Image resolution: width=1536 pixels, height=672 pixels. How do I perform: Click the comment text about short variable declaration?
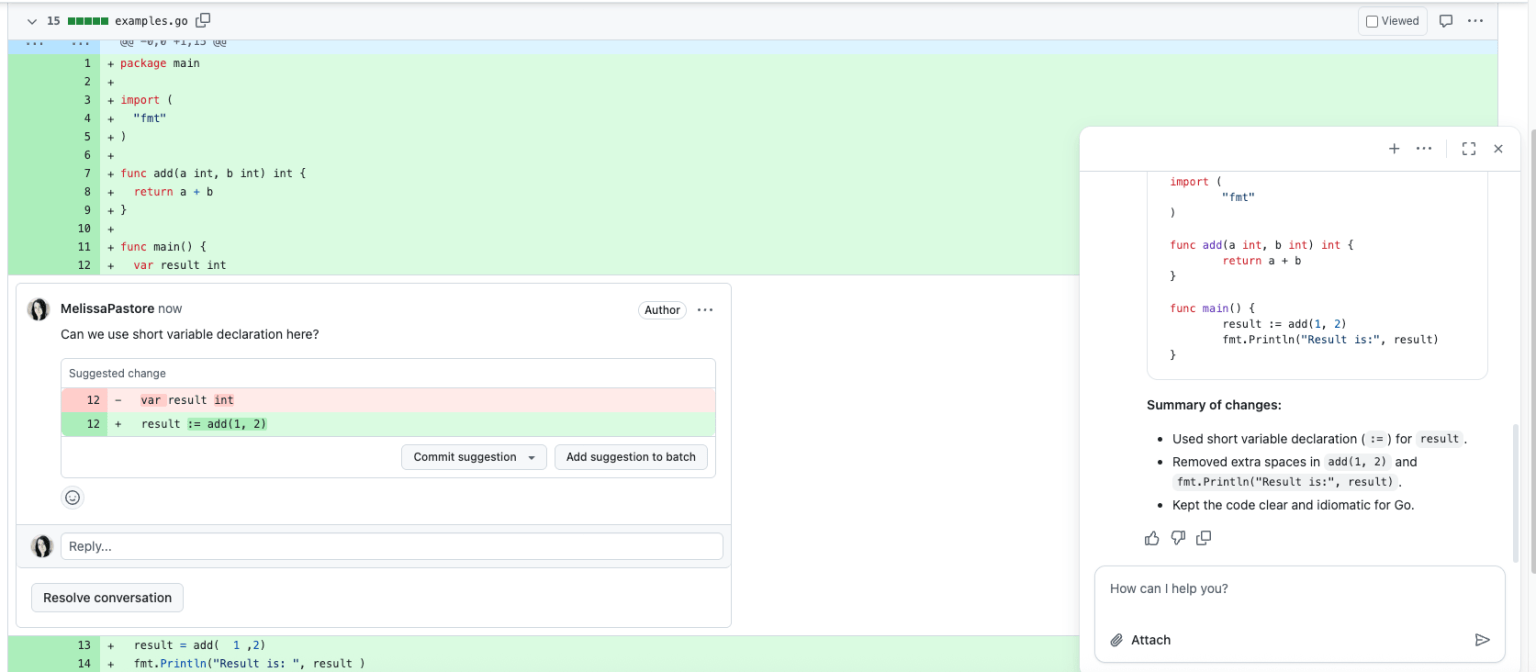click(x=190, y=334)
